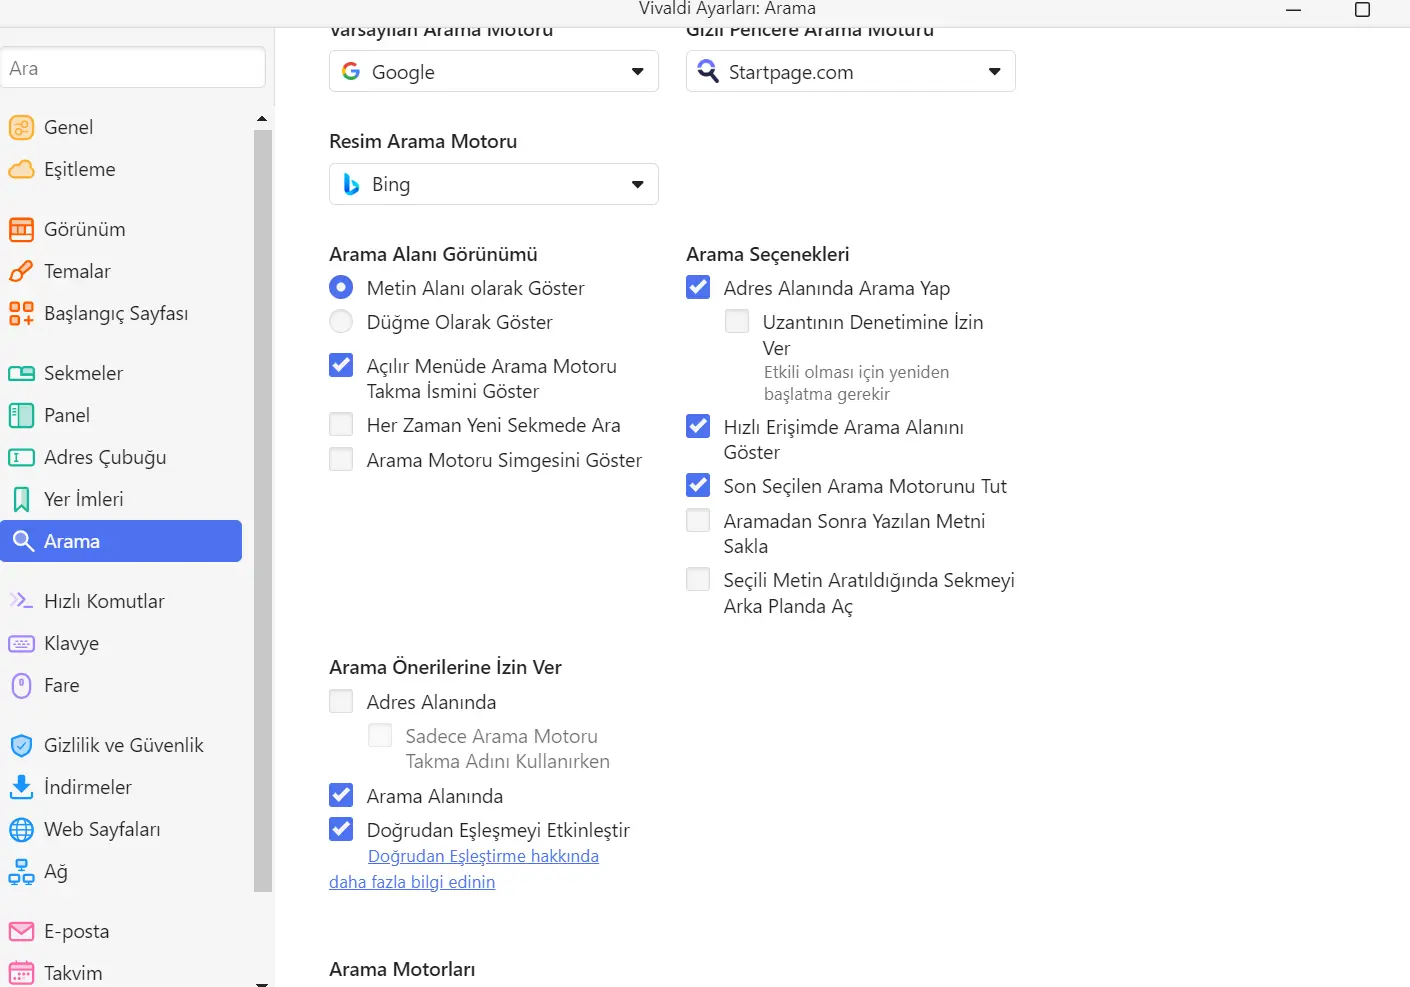Open the Google default search engine dropdown
The image size is (1410, 987).
click(x=494, y=71)
